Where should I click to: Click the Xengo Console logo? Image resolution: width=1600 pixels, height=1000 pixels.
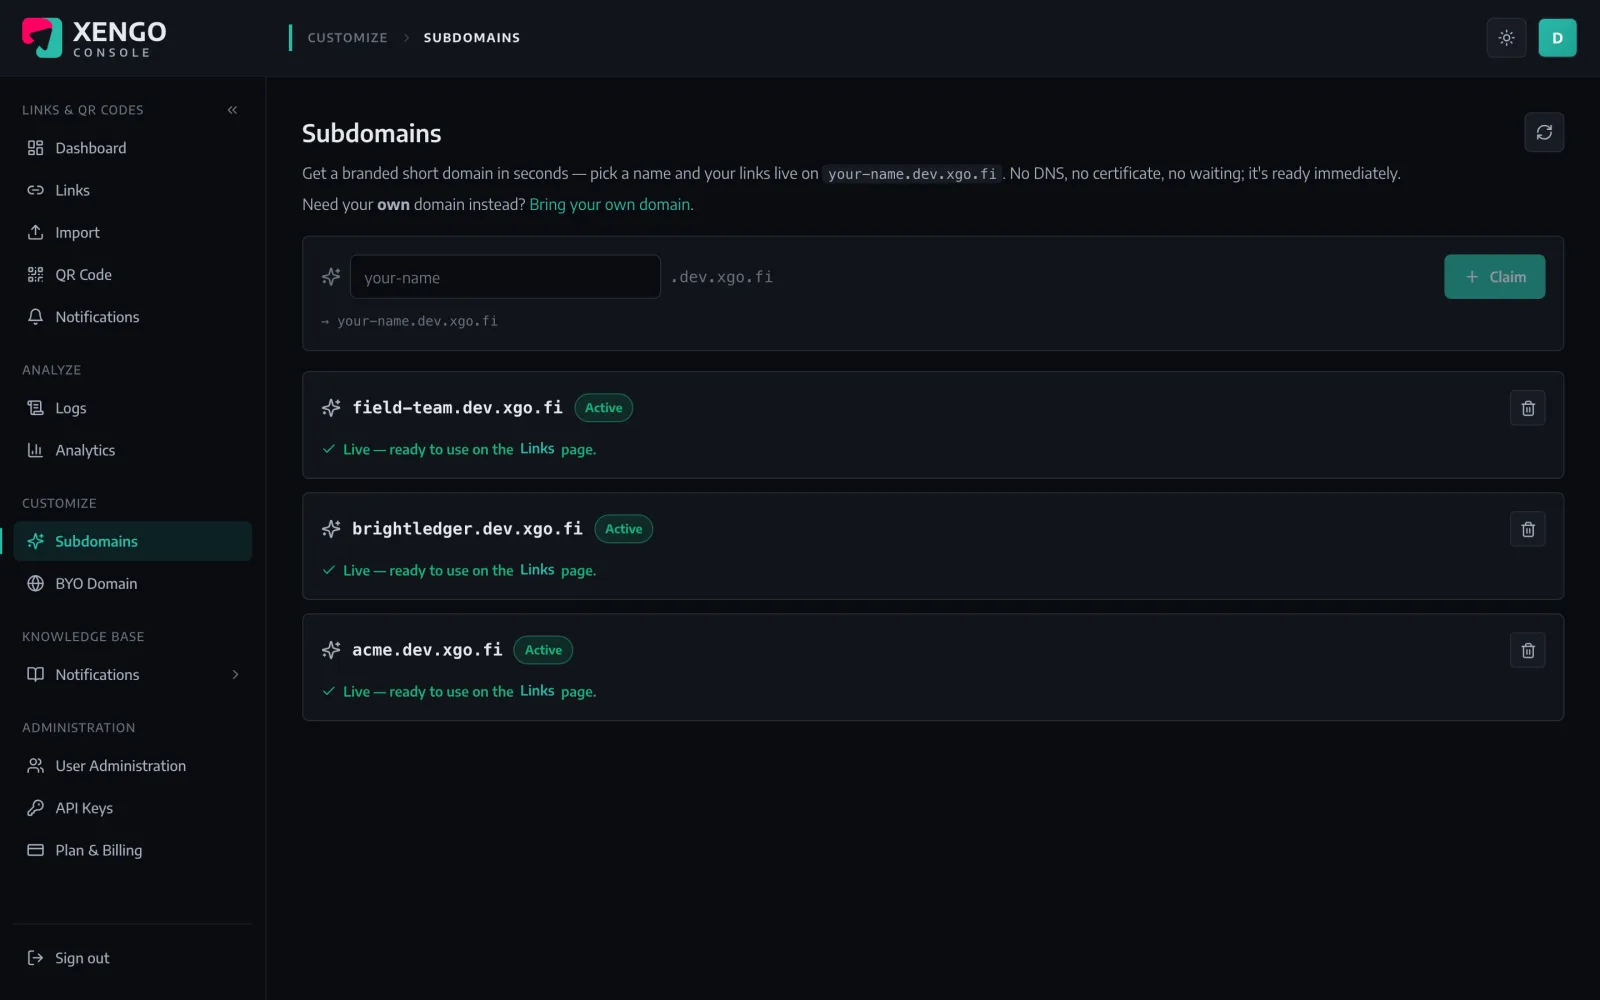coord(95,38)
